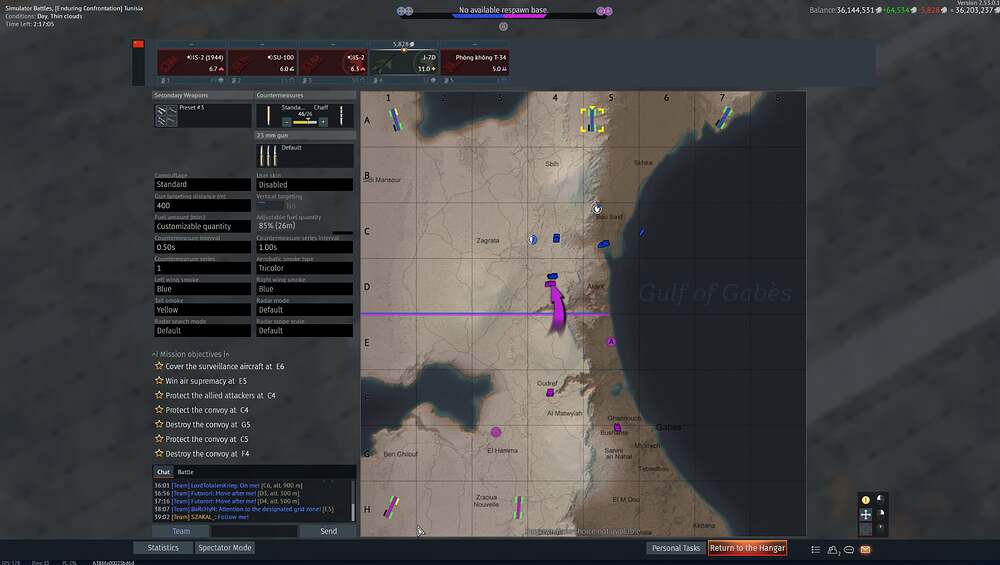Viewport: 1000px width, 565px height.
Task: Toggle the Vertical targeting switch
Action: [x=270, y=206]
